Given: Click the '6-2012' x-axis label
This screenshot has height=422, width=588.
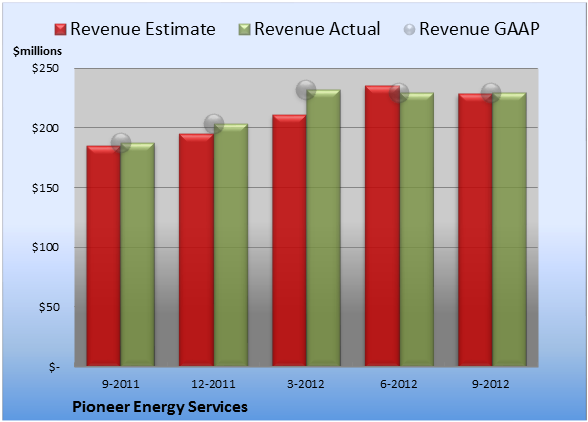Looking at the screenshot, I should 399,384.
